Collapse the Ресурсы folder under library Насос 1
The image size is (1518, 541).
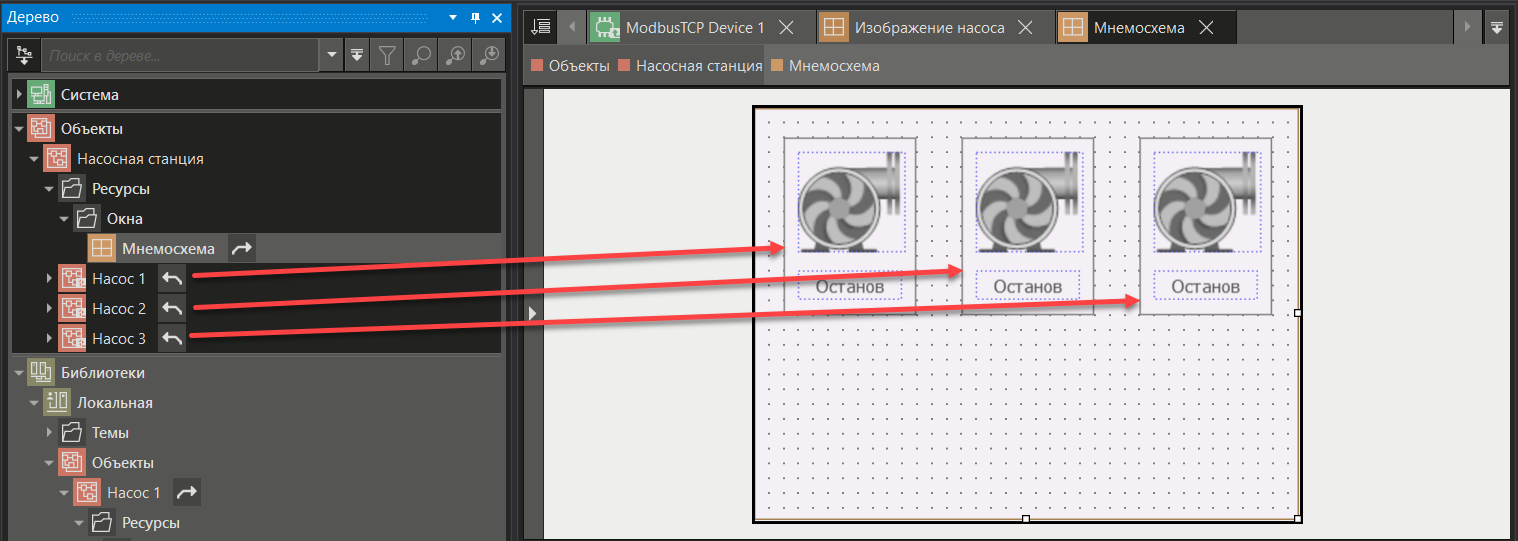pyautogui.click(x=78, y=522)
